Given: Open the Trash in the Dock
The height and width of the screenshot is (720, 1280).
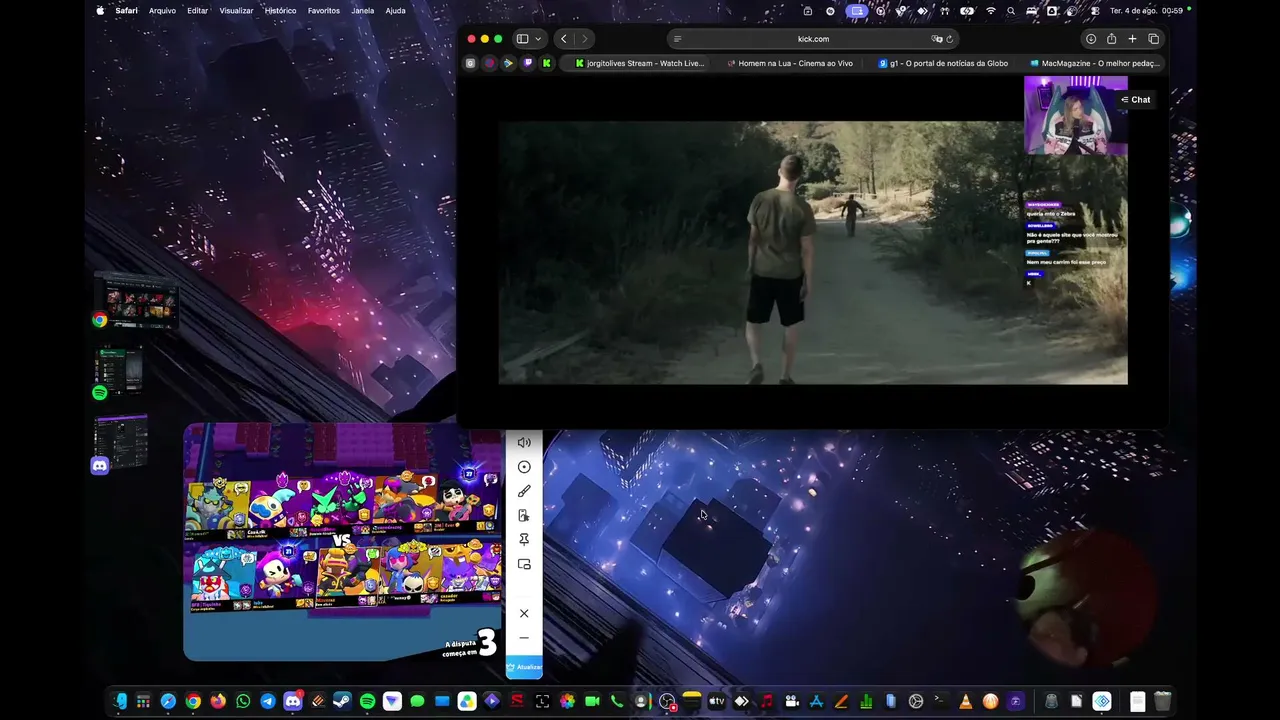Looking at the screenshot, I should [1162, 701].
